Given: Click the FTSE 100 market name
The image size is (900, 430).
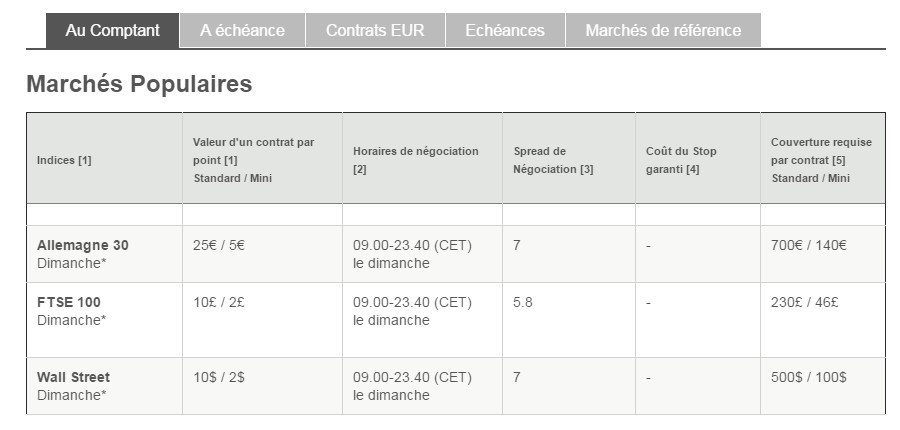Looking at the screenshot, I should point(69,302).
